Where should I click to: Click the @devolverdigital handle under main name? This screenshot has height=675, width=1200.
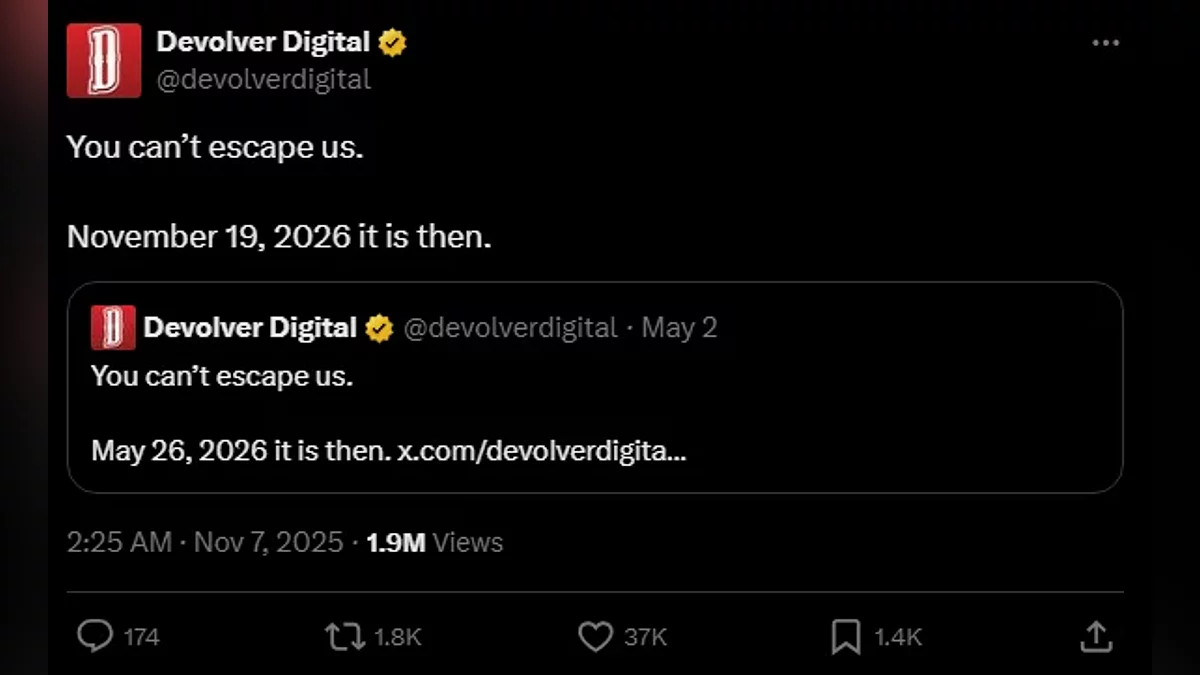(x=263, y=79)
